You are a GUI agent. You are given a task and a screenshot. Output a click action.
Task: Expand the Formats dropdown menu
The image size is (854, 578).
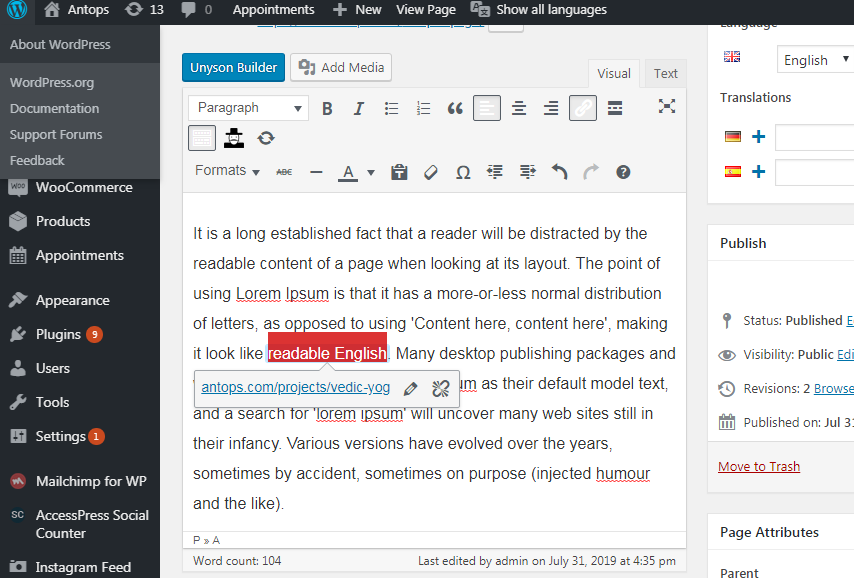tap(227, 171)
